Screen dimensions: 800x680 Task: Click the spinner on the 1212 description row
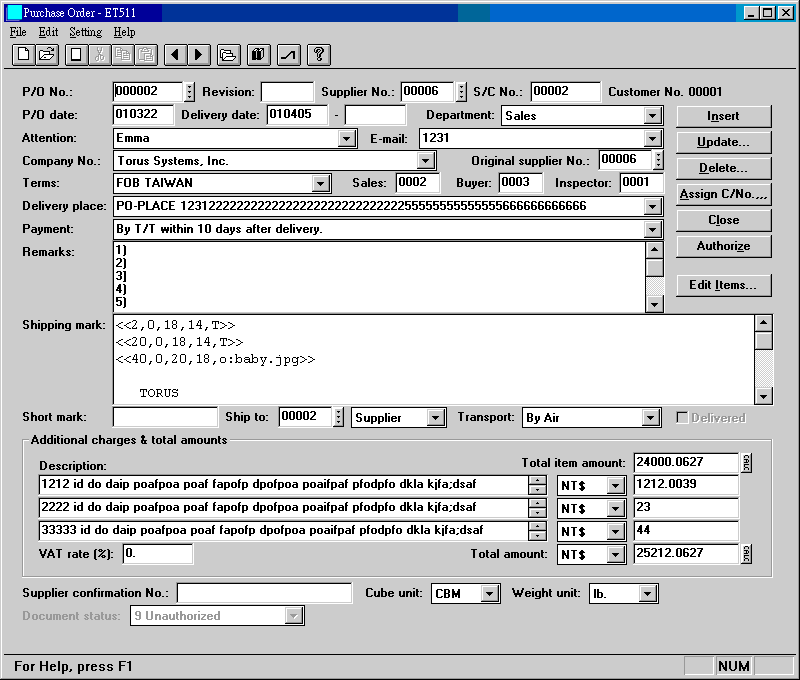[x=537, y=485]
